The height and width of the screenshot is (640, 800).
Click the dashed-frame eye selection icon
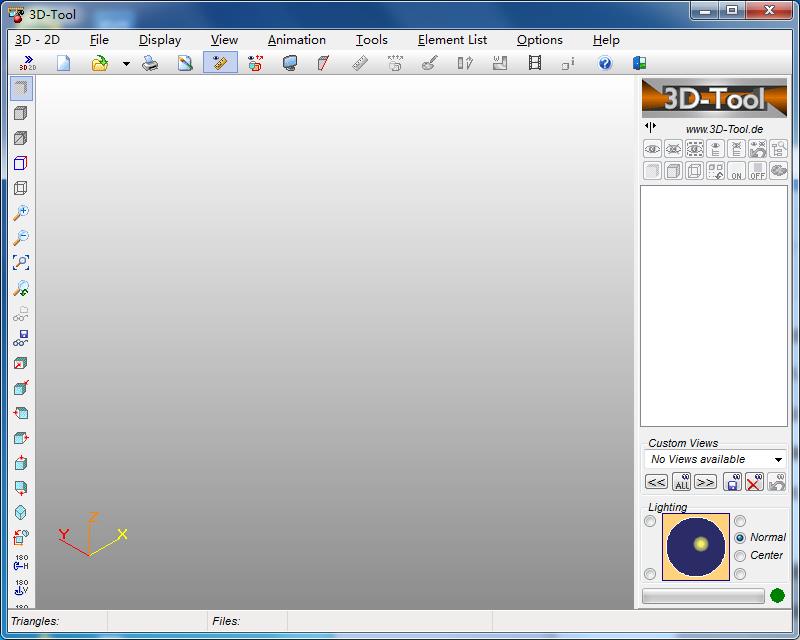click(x=694, y=150)
